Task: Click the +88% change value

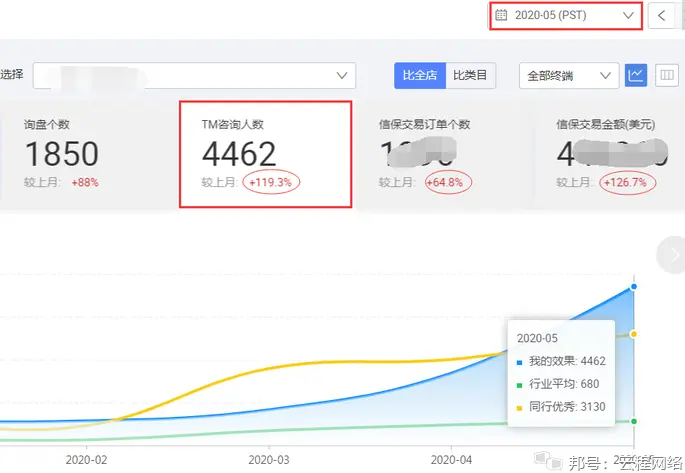Action: pos(85,183)
